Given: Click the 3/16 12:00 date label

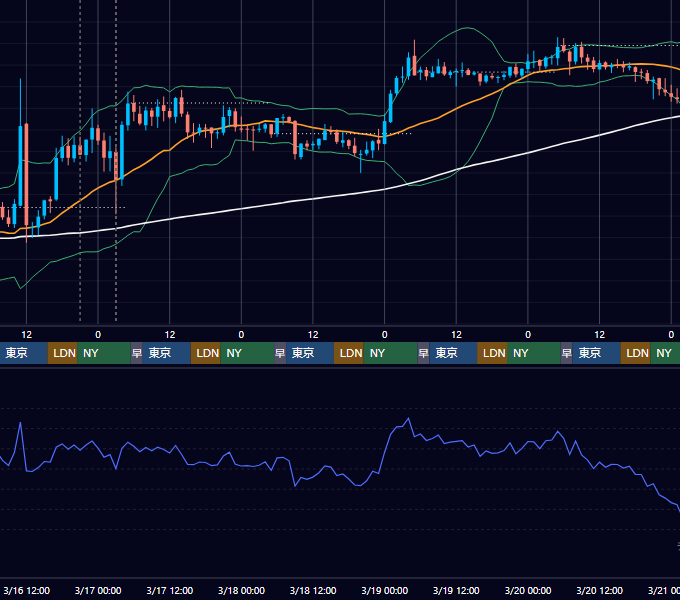Looking at the screenshot, I should [26, 590].
